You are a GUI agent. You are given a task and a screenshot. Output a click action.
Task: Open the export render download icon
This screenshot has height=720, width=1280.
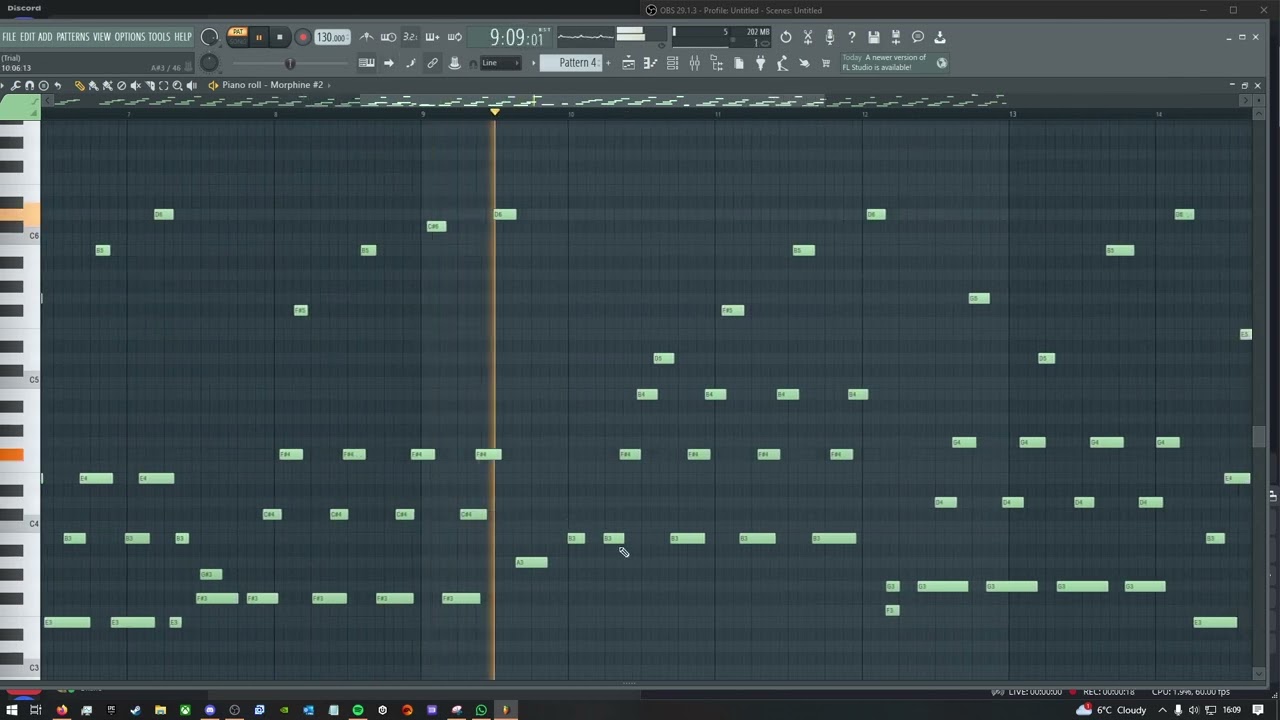coord(940,37)
